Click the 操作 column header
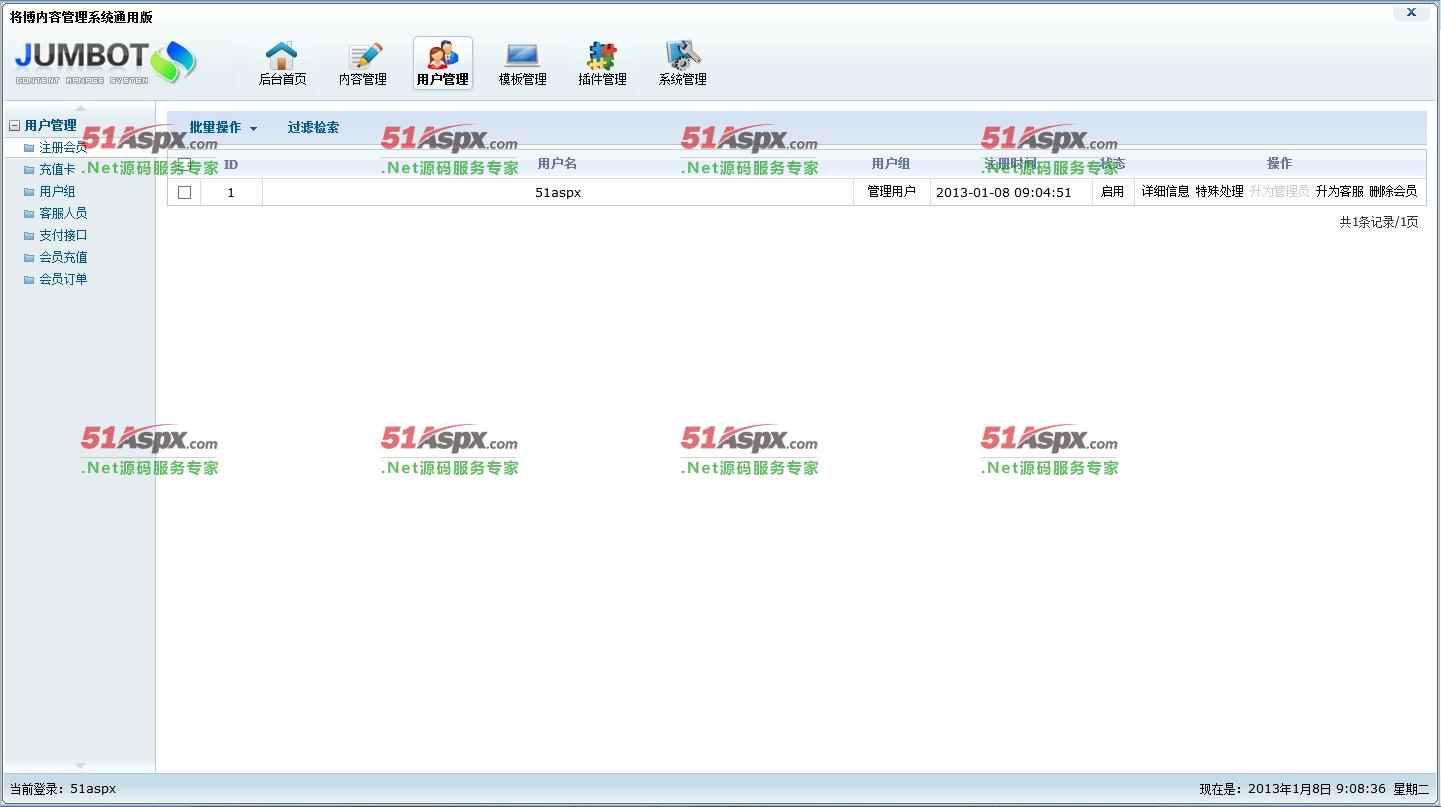This screenshot has width=1441, height=807. click(x=1280, y=164)
